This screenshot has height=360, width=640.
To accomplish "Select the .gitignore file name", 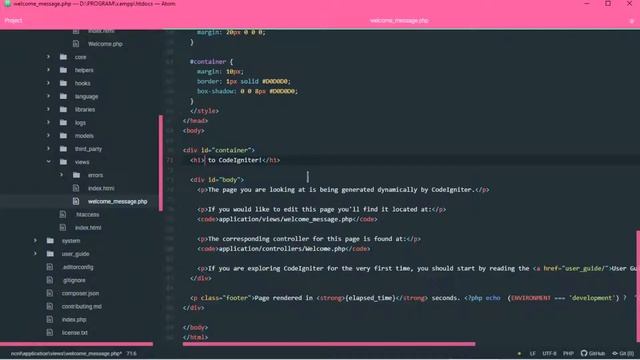I will pyautogui.click(x=74, y=280).
